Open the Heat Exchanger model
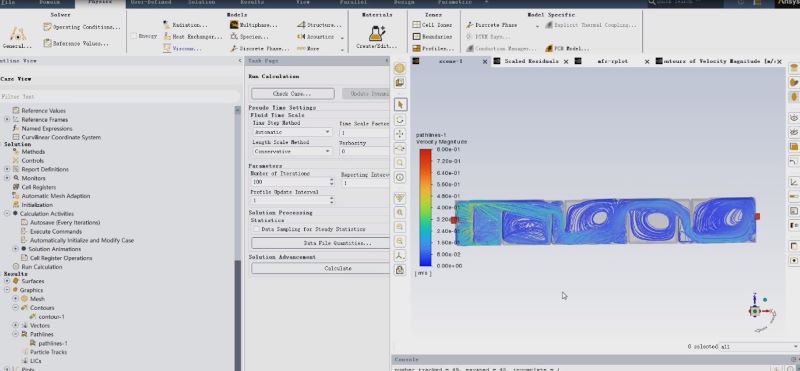The width and height of the screenshot is (800, 371). point(193,37)
